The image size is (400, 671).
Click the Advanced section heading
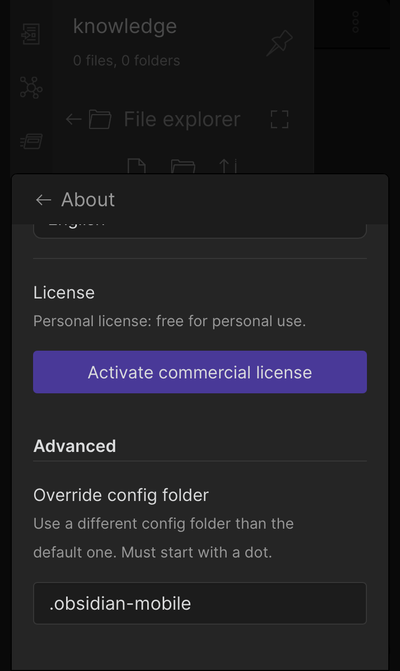click(x=74, y=446)
